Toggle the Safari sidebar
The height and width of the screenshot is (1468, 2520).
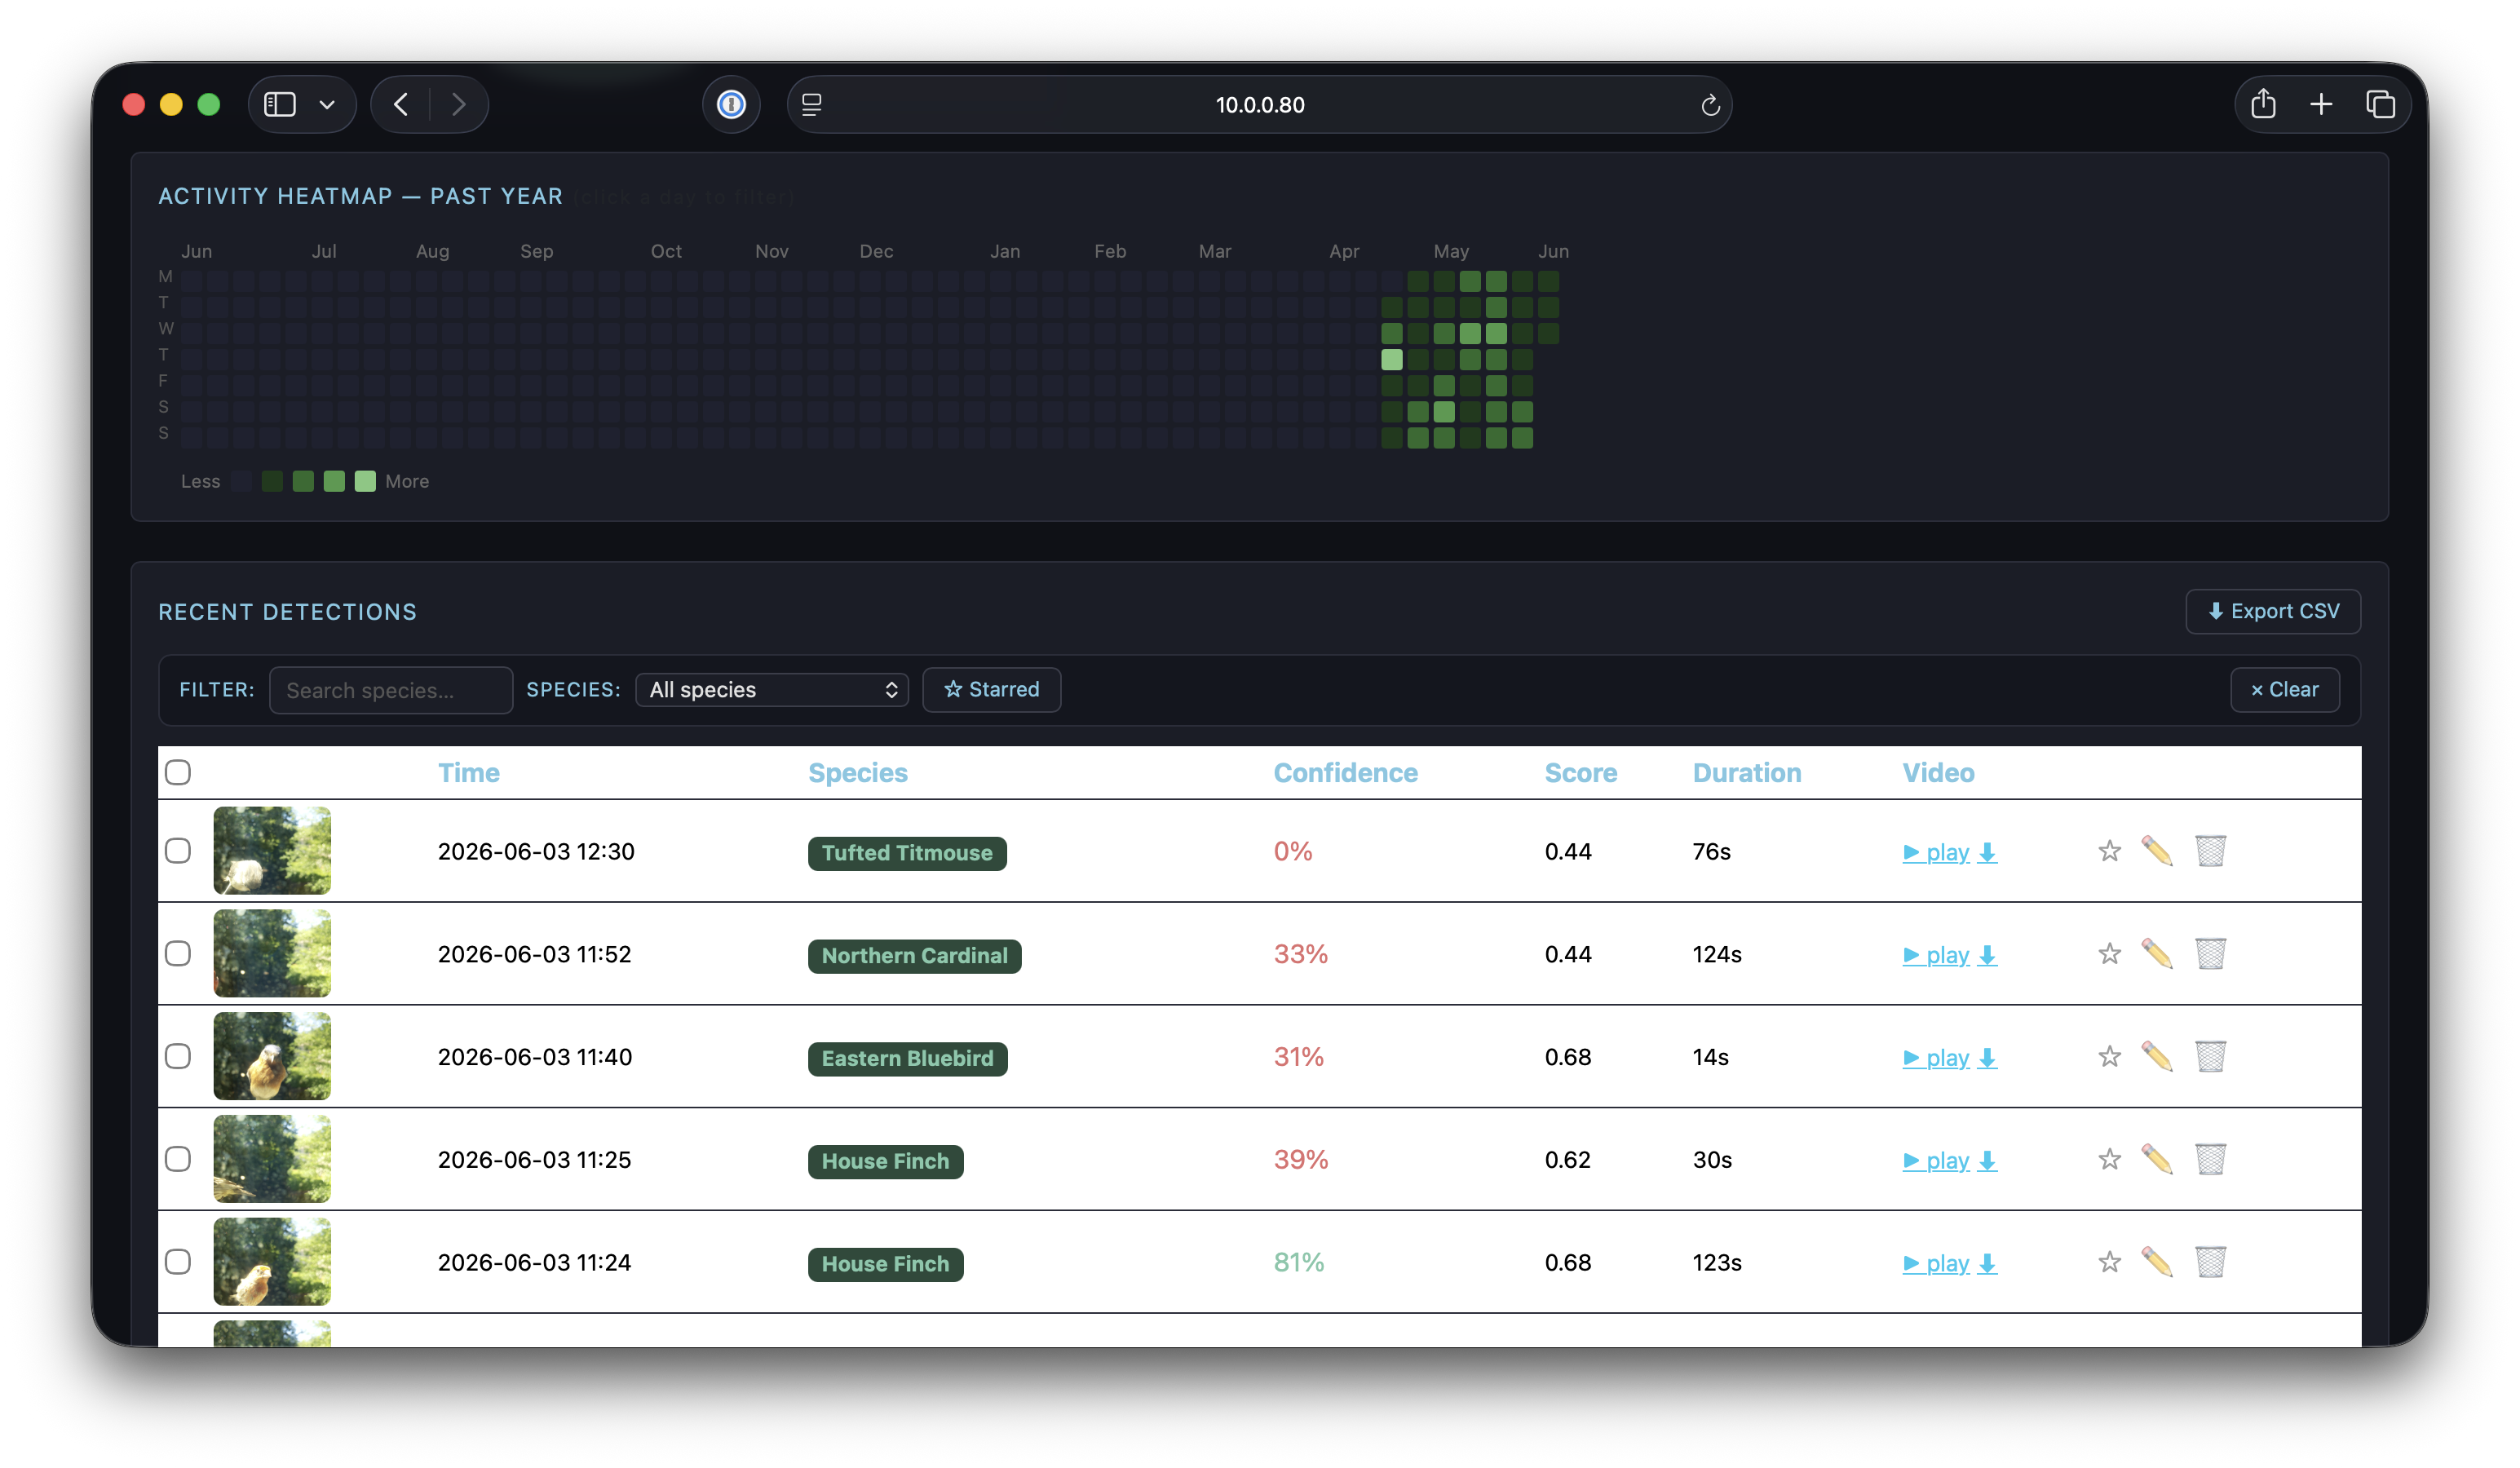[x=280, y=104]
